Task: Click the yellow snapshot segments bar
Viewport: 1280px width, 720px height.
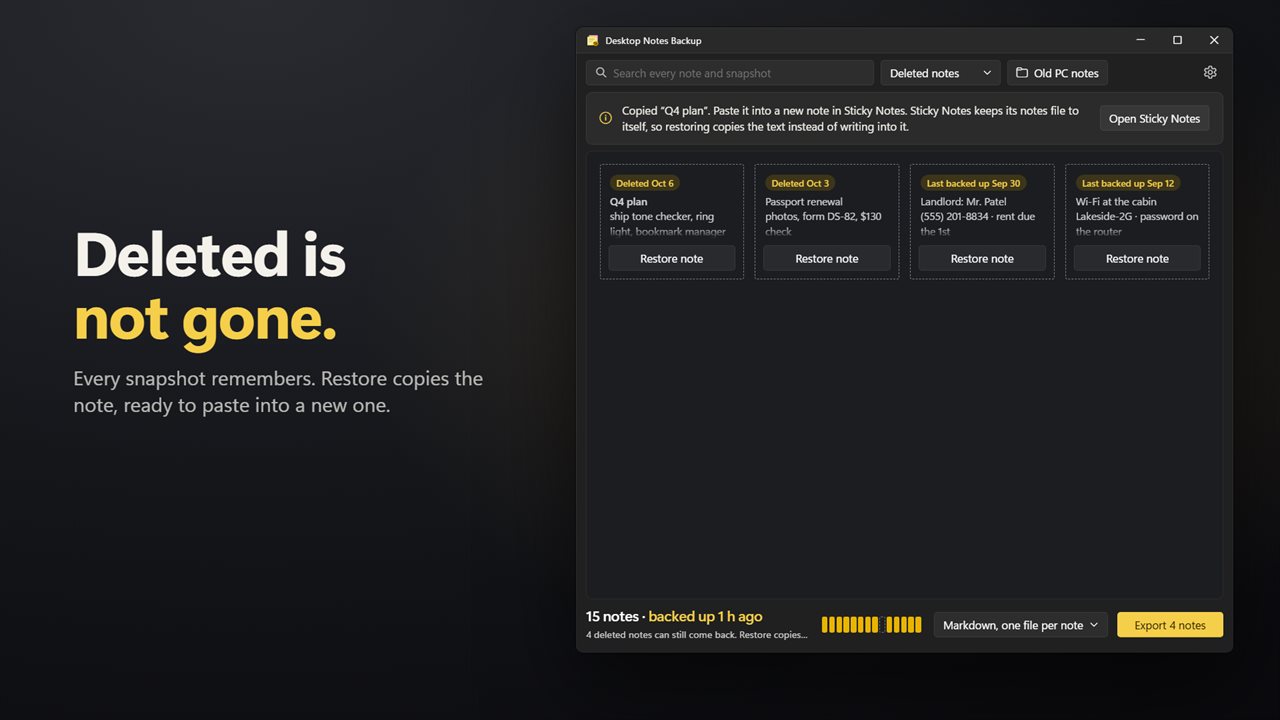Action: tap(872, 625)
